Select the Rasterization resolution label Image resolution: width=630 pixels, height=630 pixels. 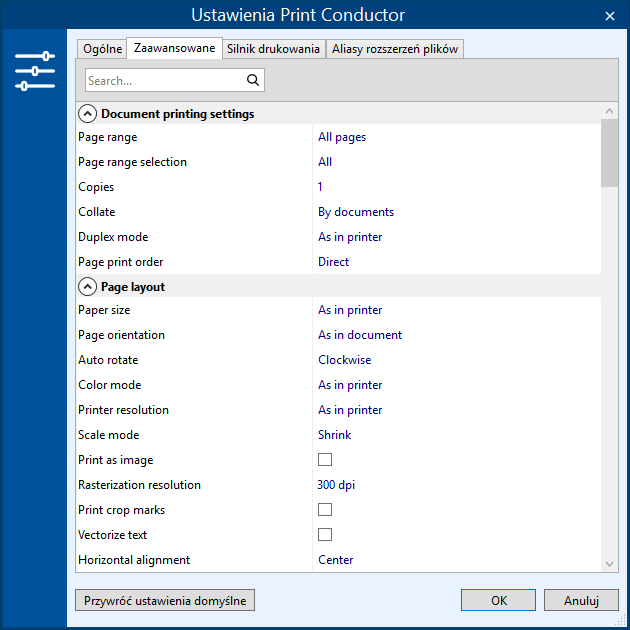139,485
